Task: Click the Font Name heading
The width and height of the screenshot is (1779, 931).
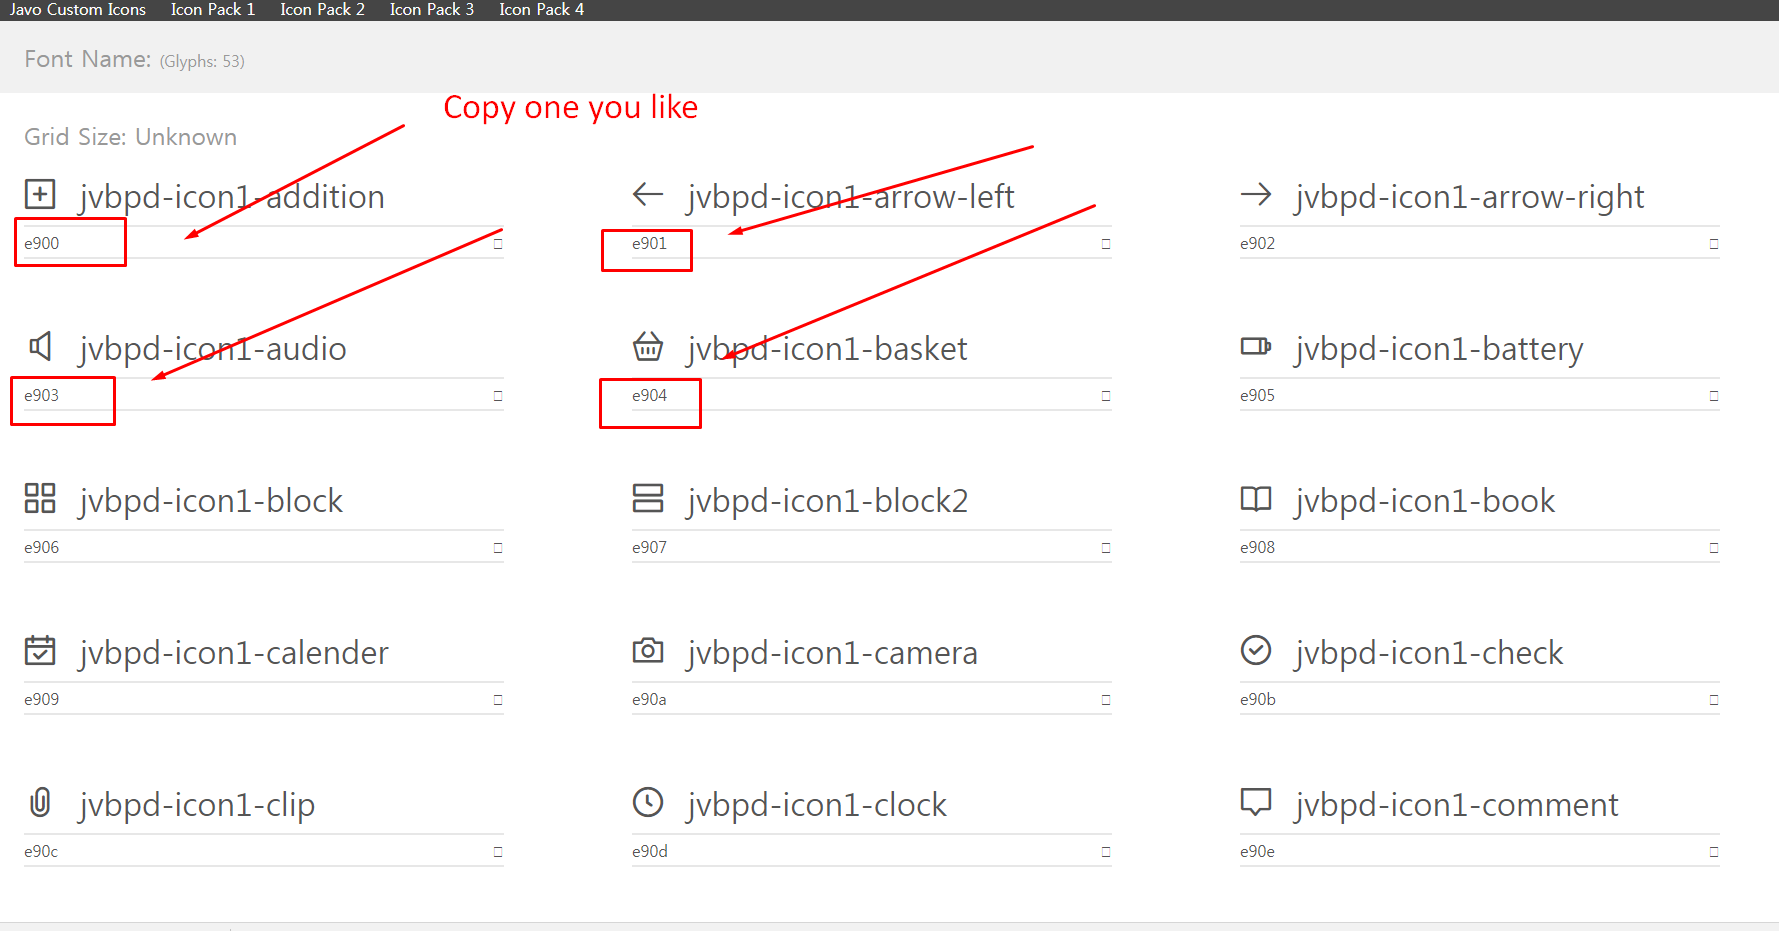Action: click(x=88, y=58)
